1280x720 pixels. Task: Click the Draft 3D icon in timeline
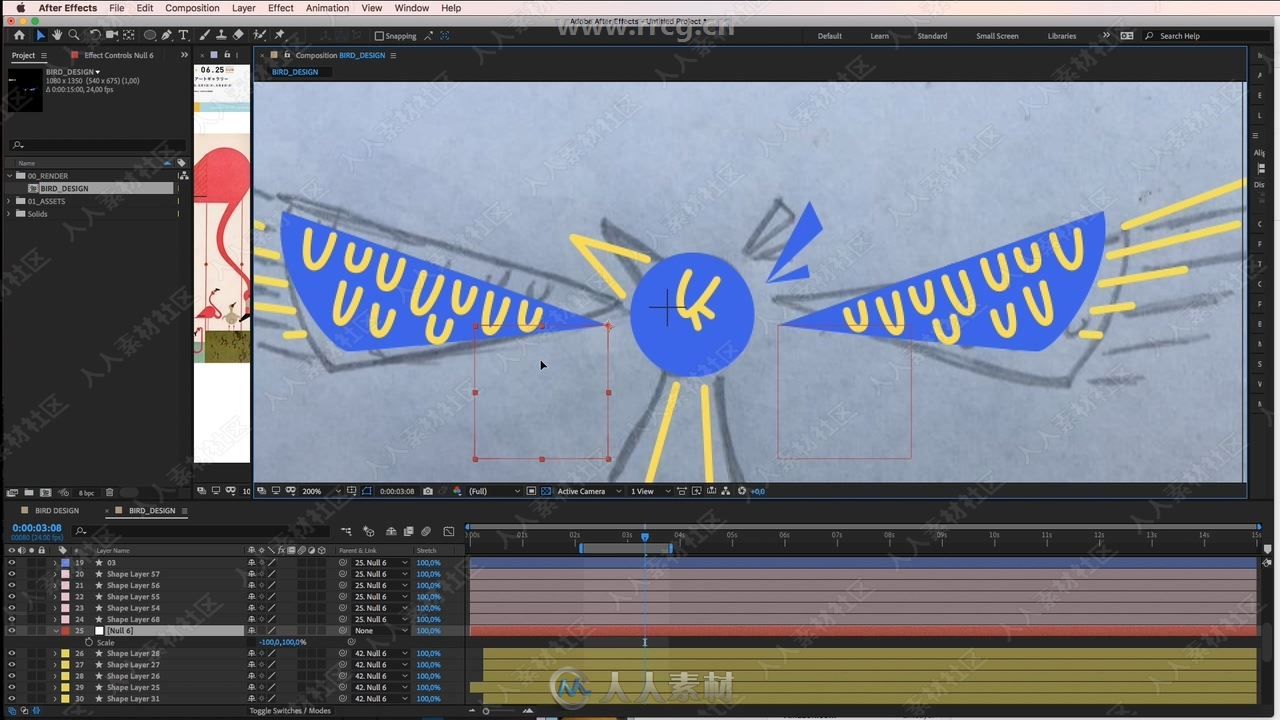click(369, 531)
